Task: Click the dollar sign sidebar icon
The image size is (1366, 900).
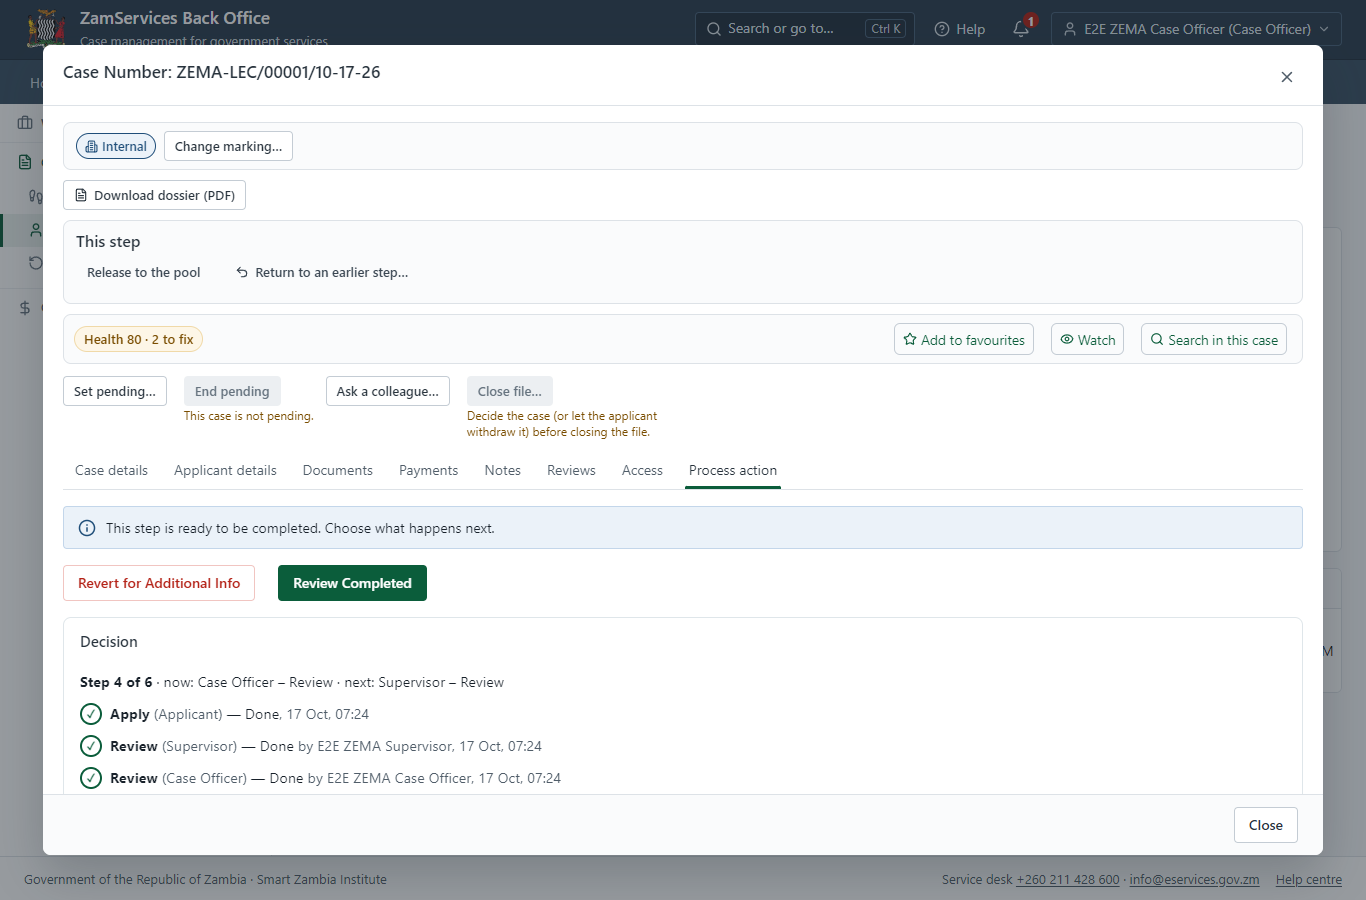Action: pyautogui.click(x=25, y=308)
